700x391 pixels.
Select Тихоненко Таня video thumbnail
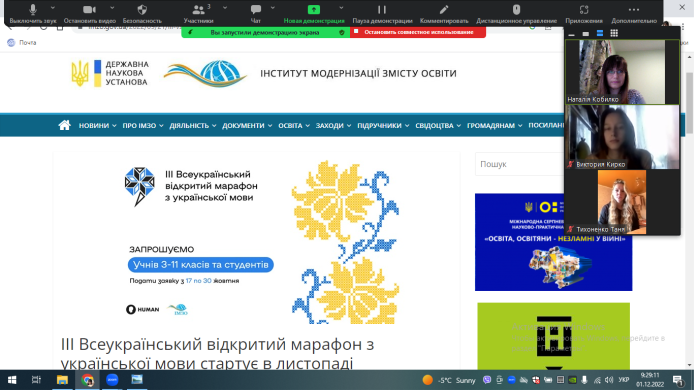(622, 202)
